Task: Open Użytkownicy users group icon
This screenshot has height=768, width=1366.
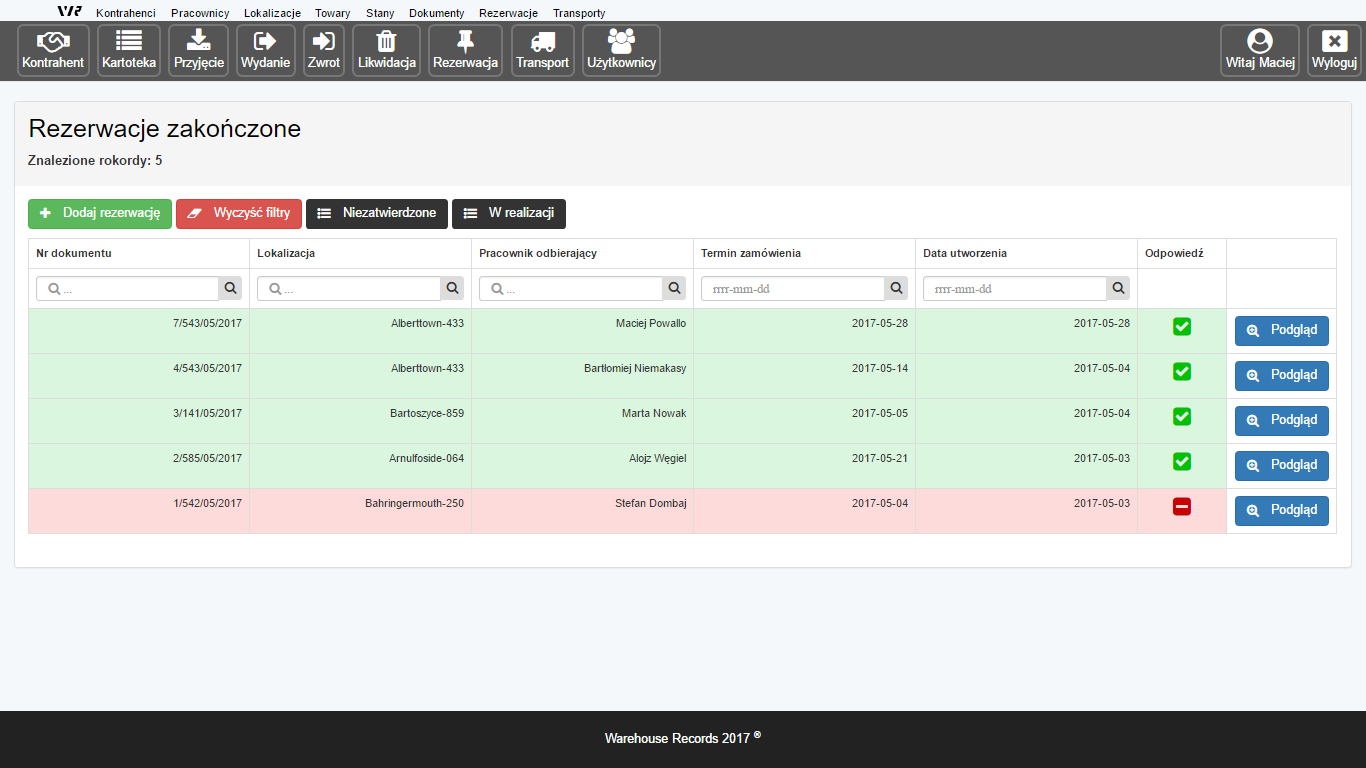Action: pos(621,41)
